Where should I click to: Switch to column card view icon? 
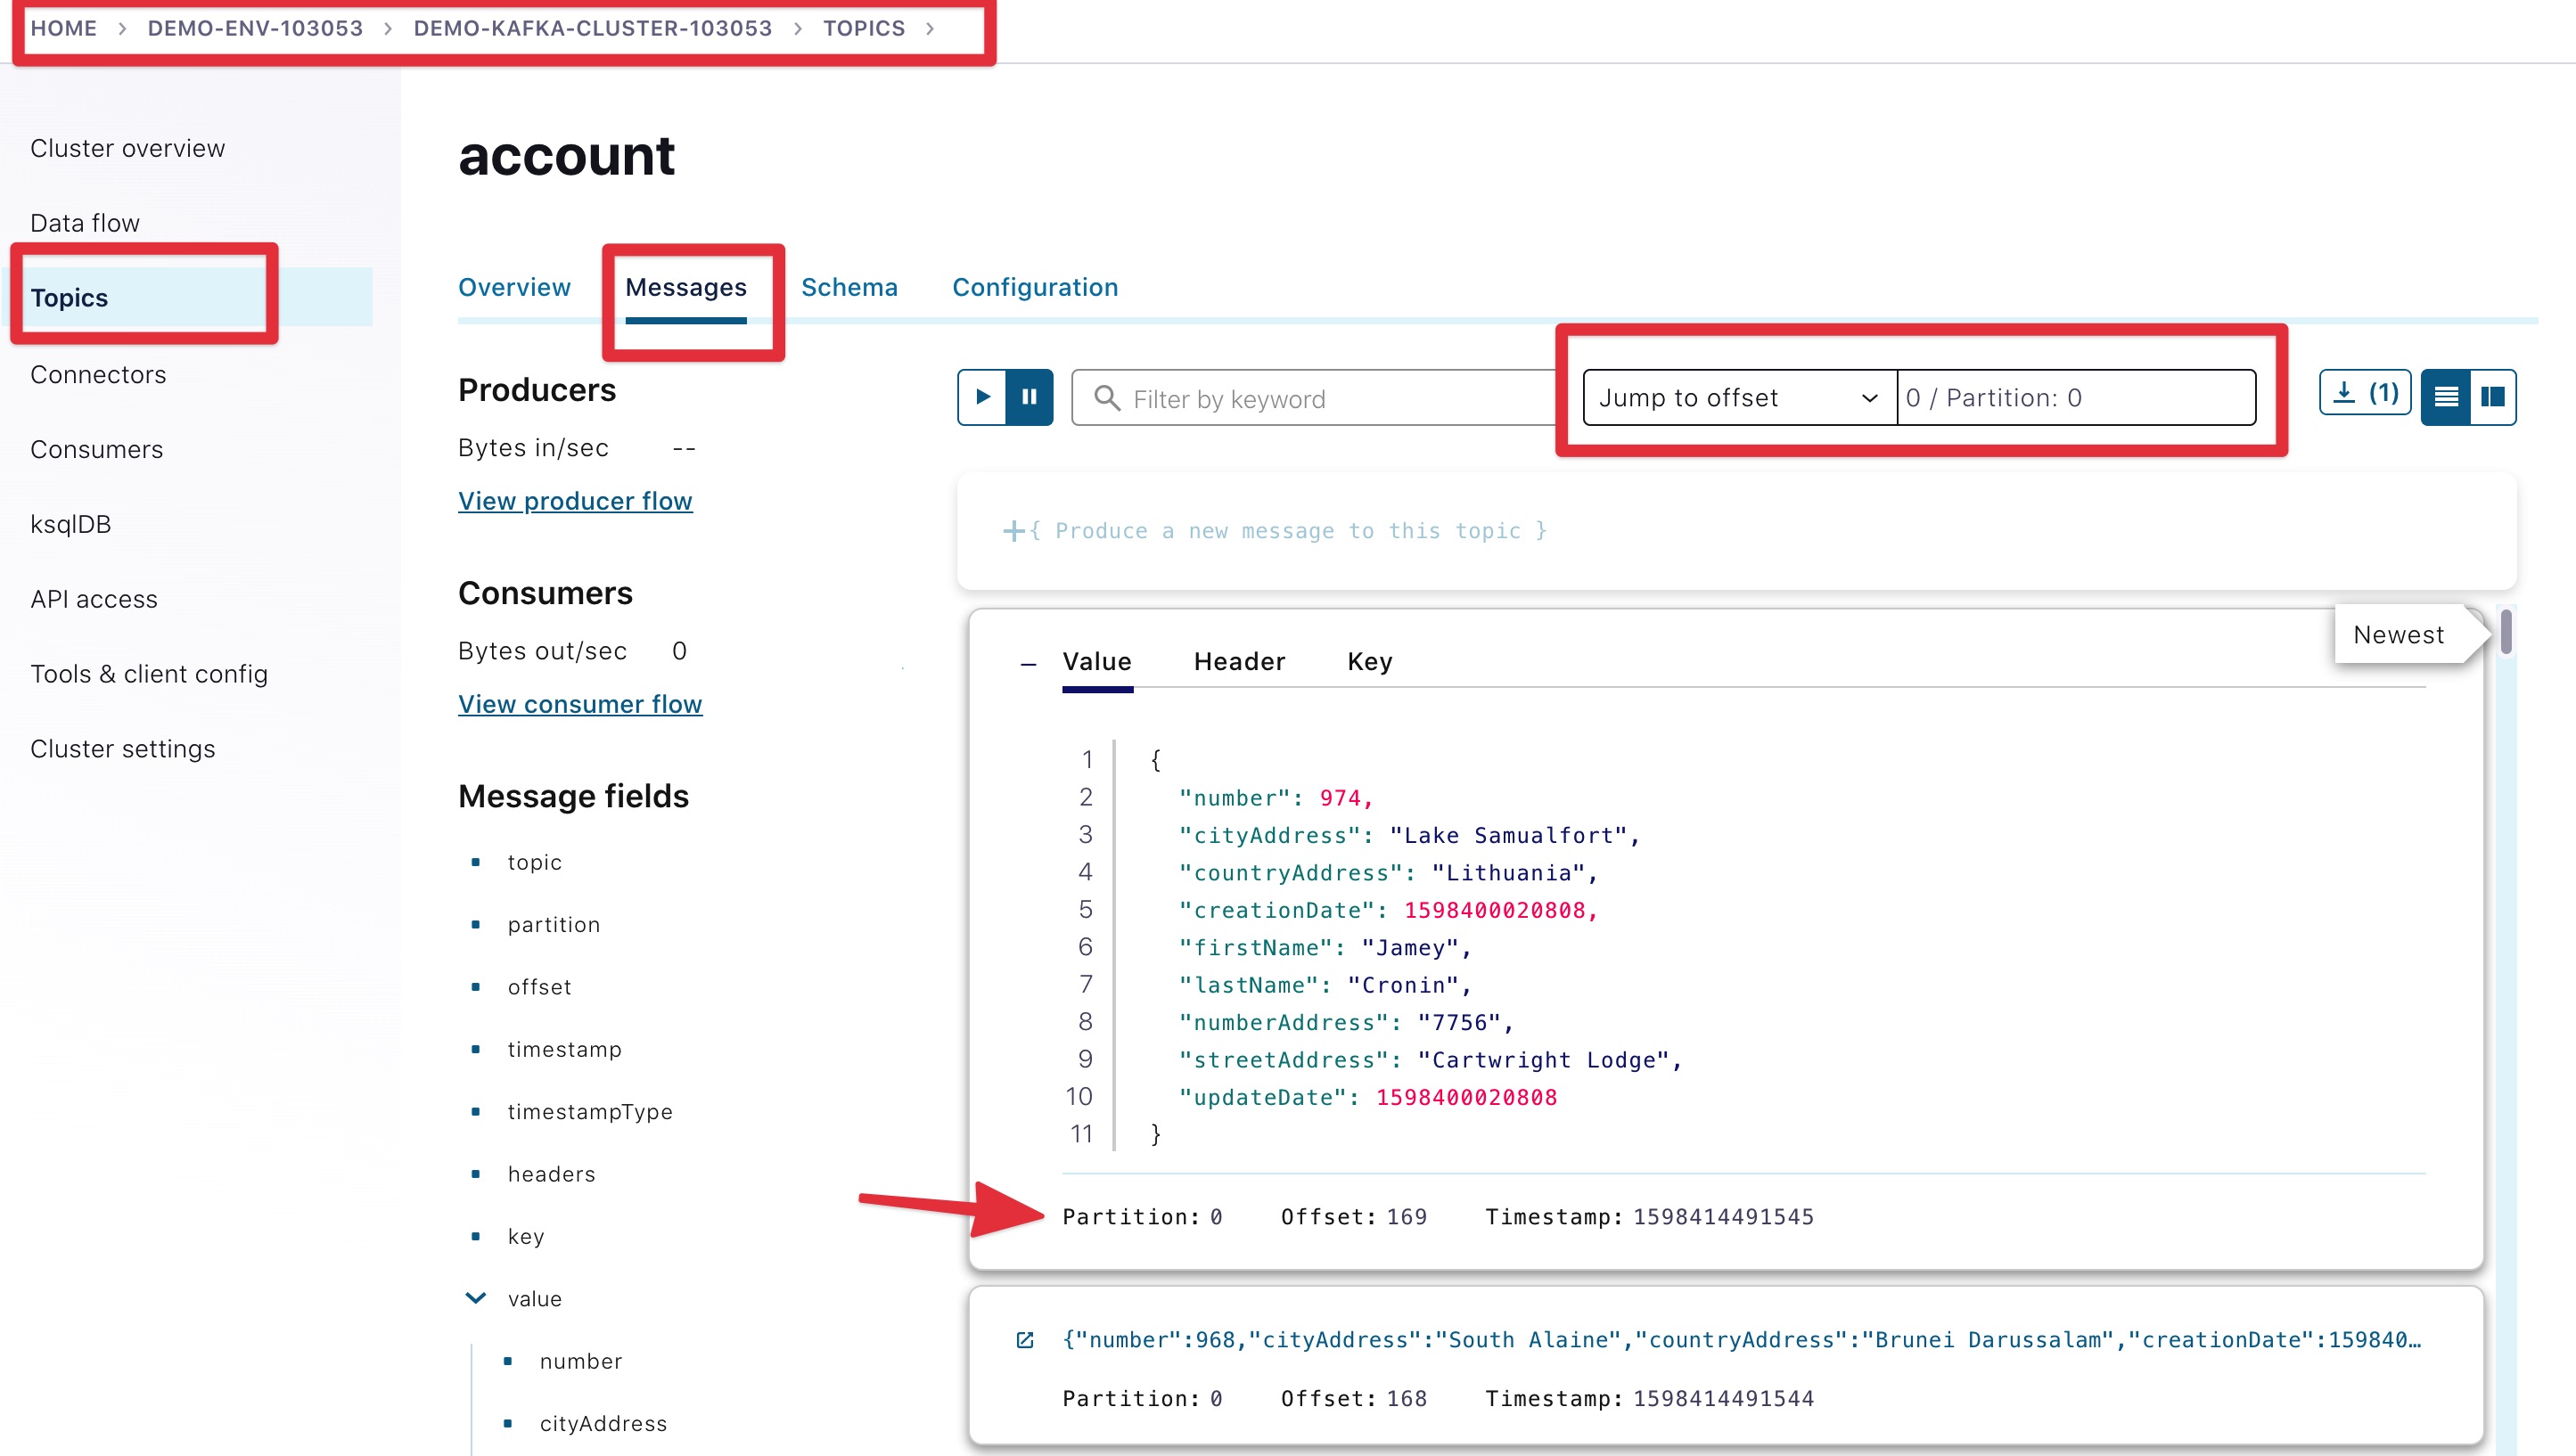(2493, 397)
